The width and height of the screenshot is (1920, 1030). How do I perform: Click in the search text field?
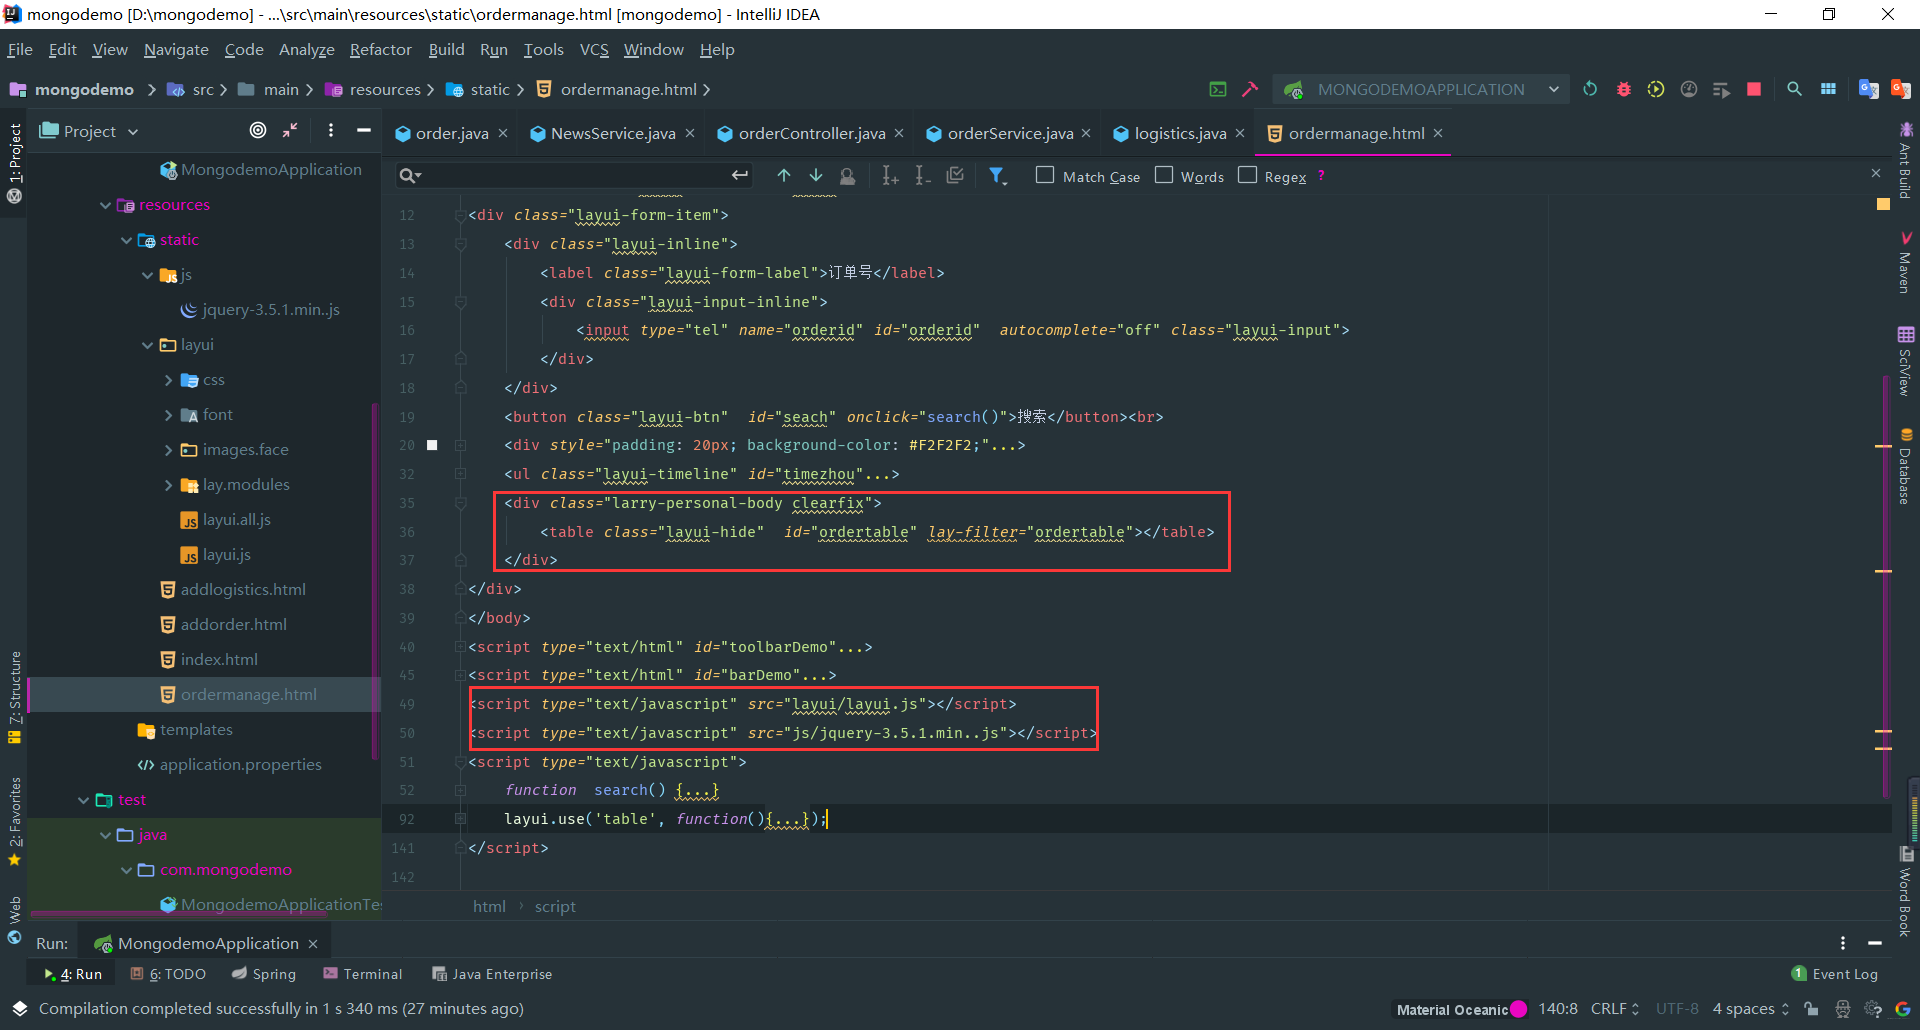click(x=575, y=175)
